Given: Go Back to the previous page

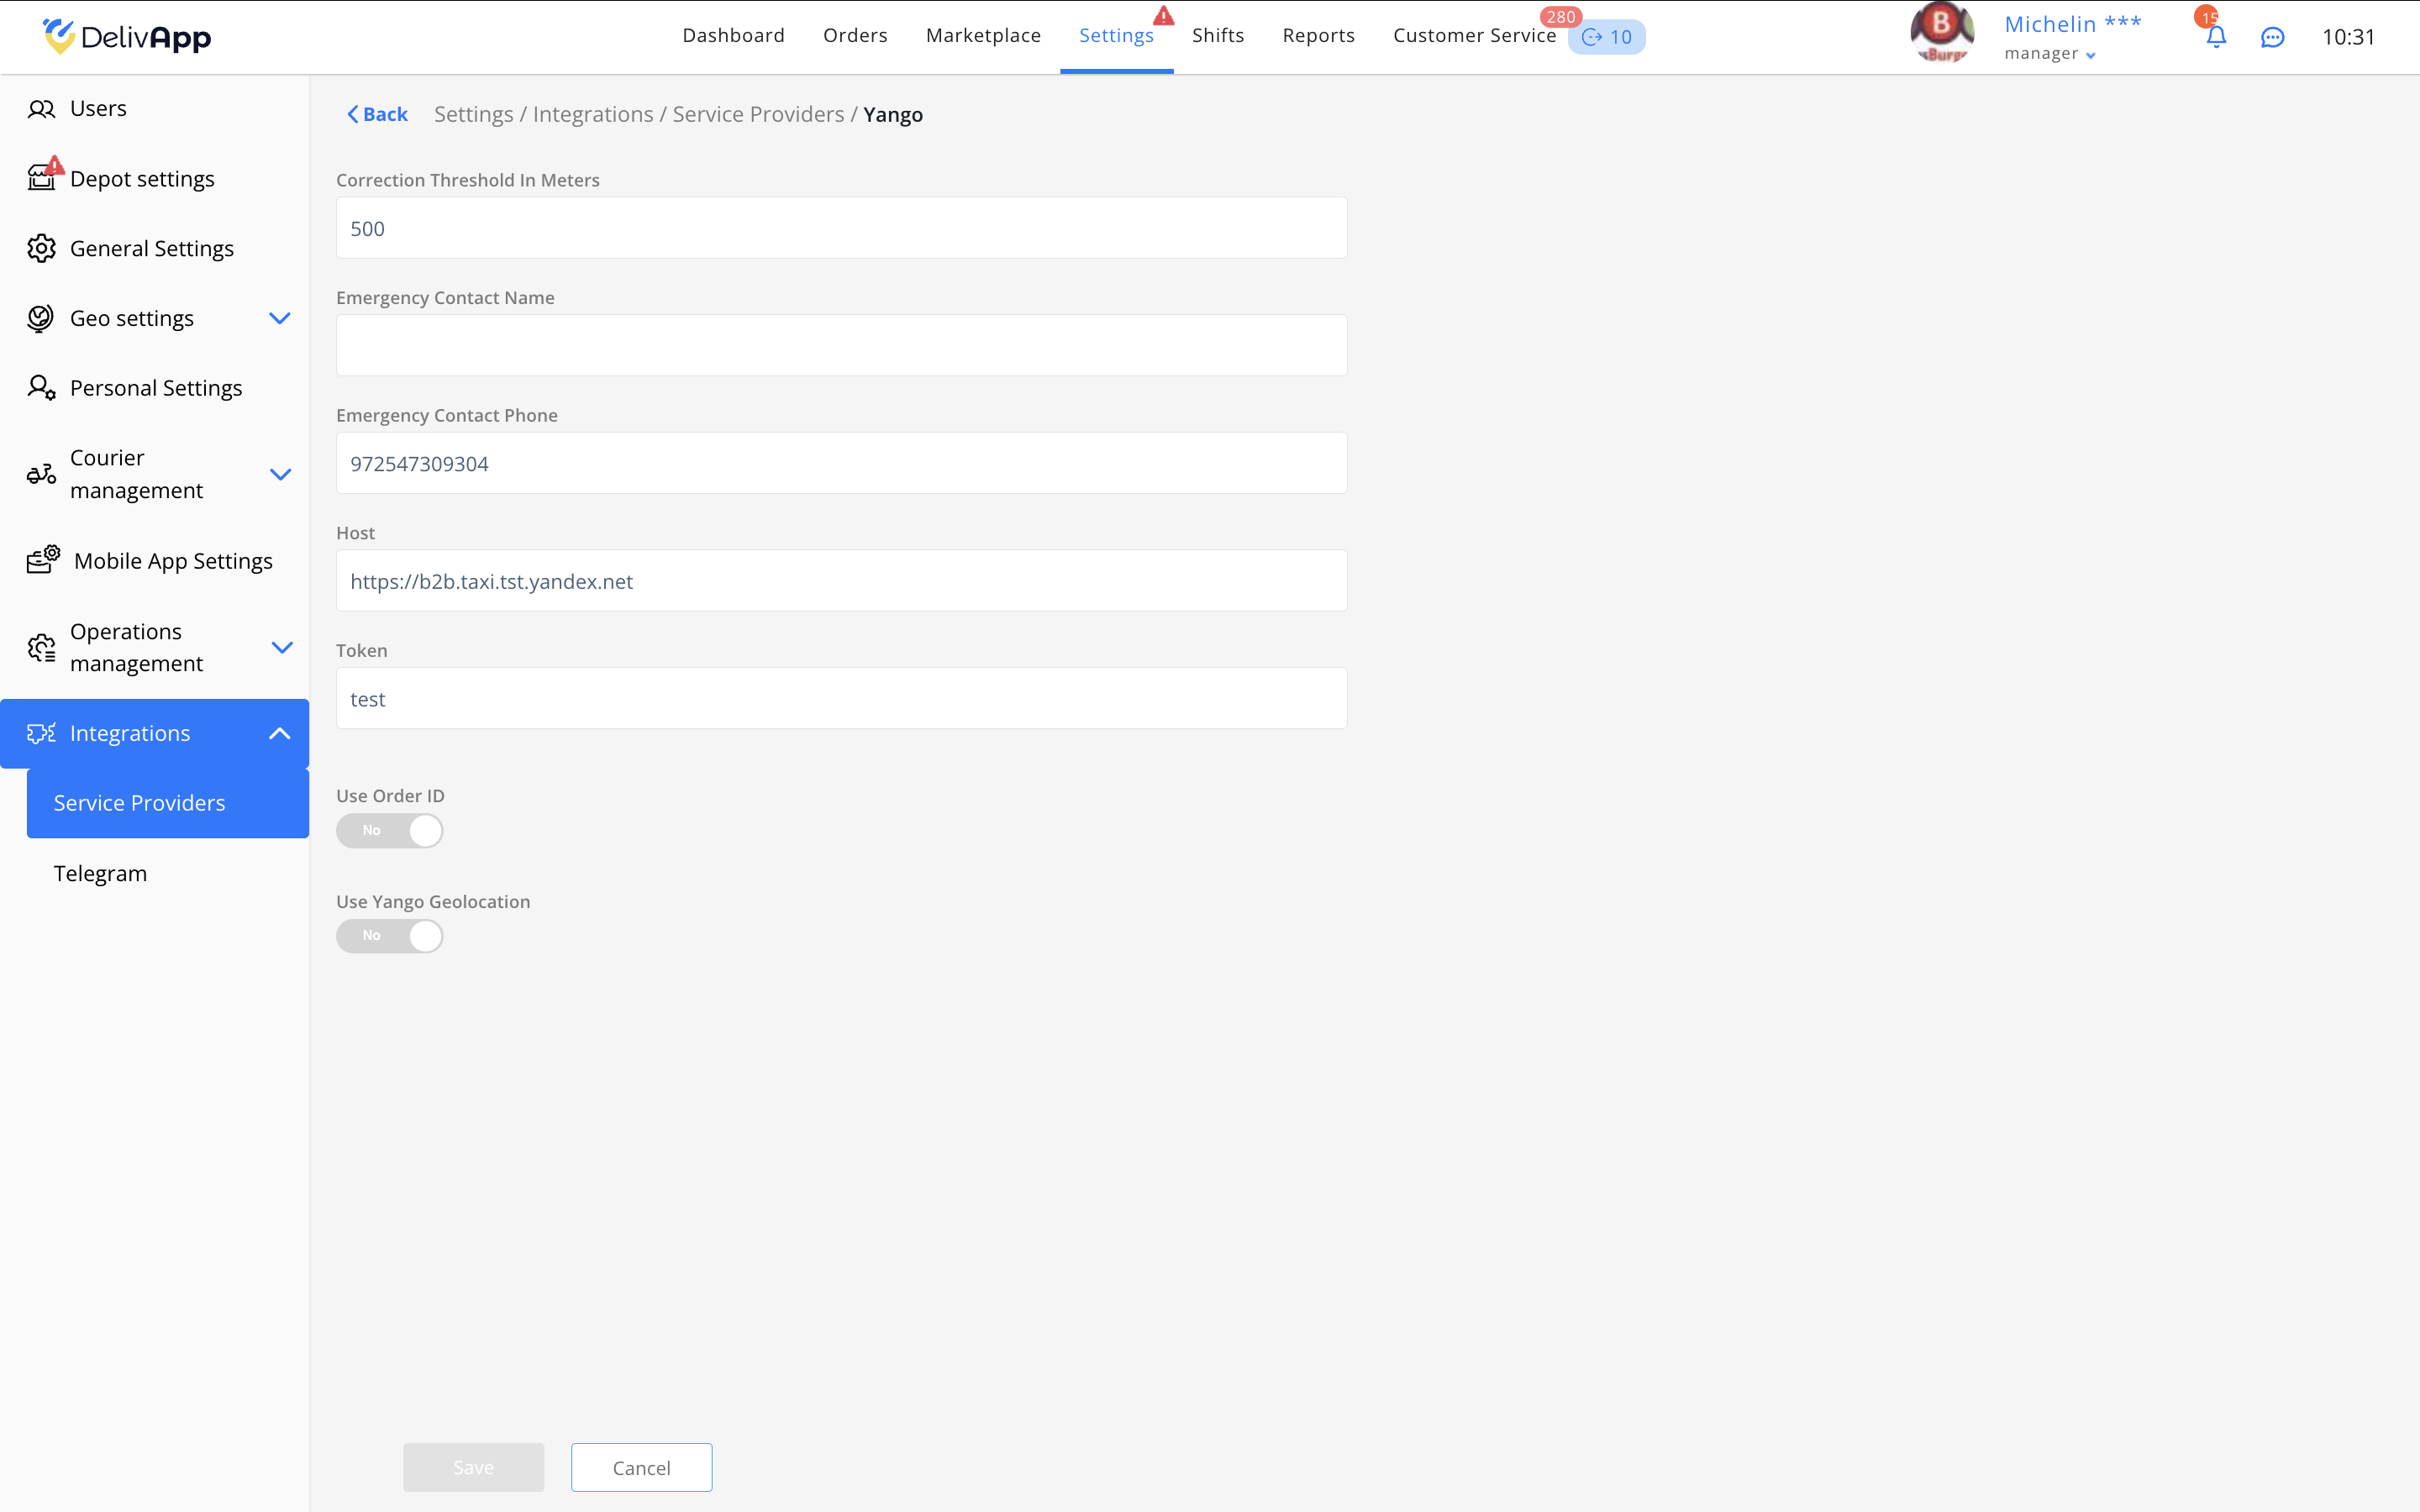Looking at the screenshot, I should pos(377,114).
